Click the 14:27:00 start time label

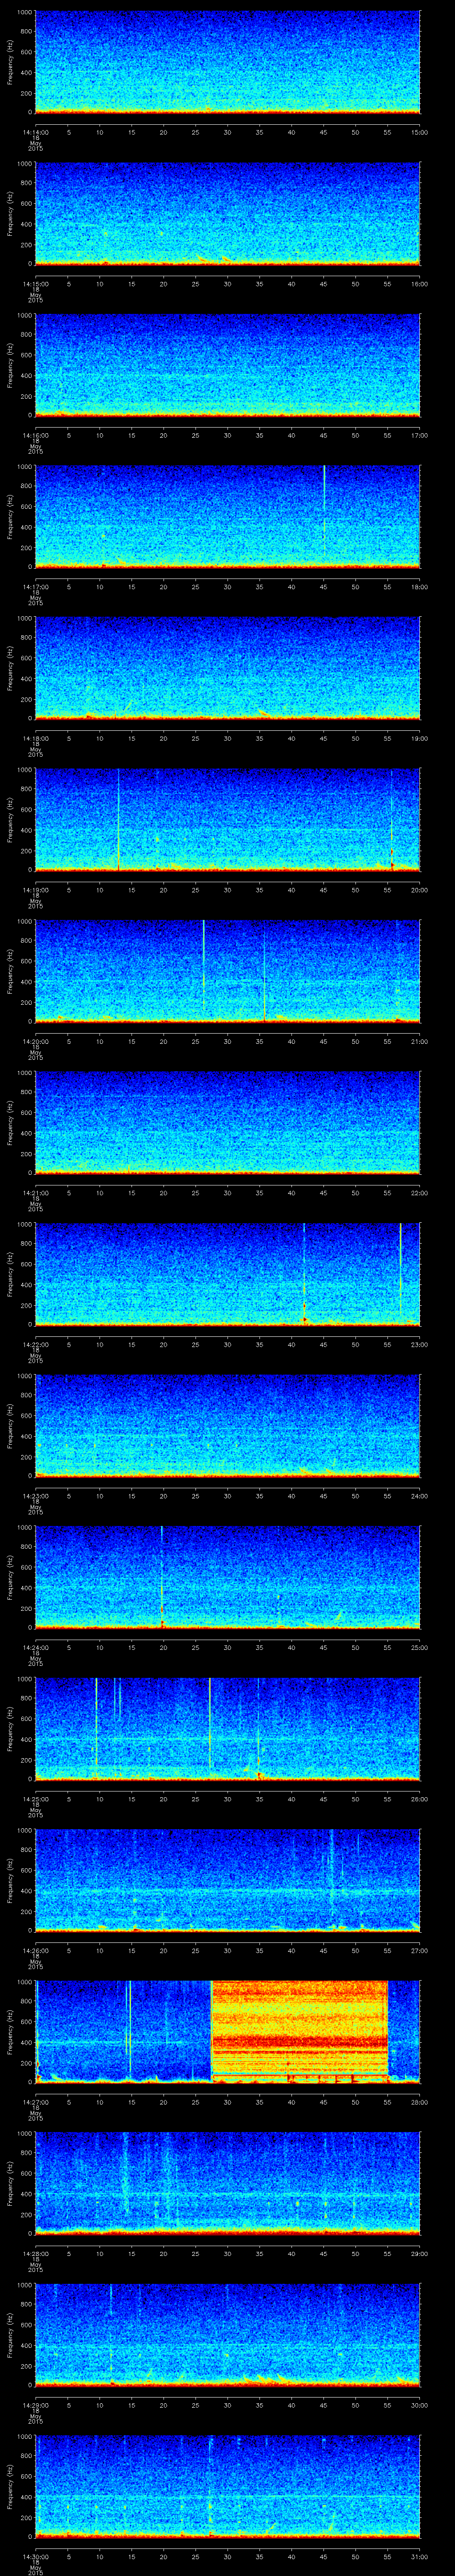35,2102
